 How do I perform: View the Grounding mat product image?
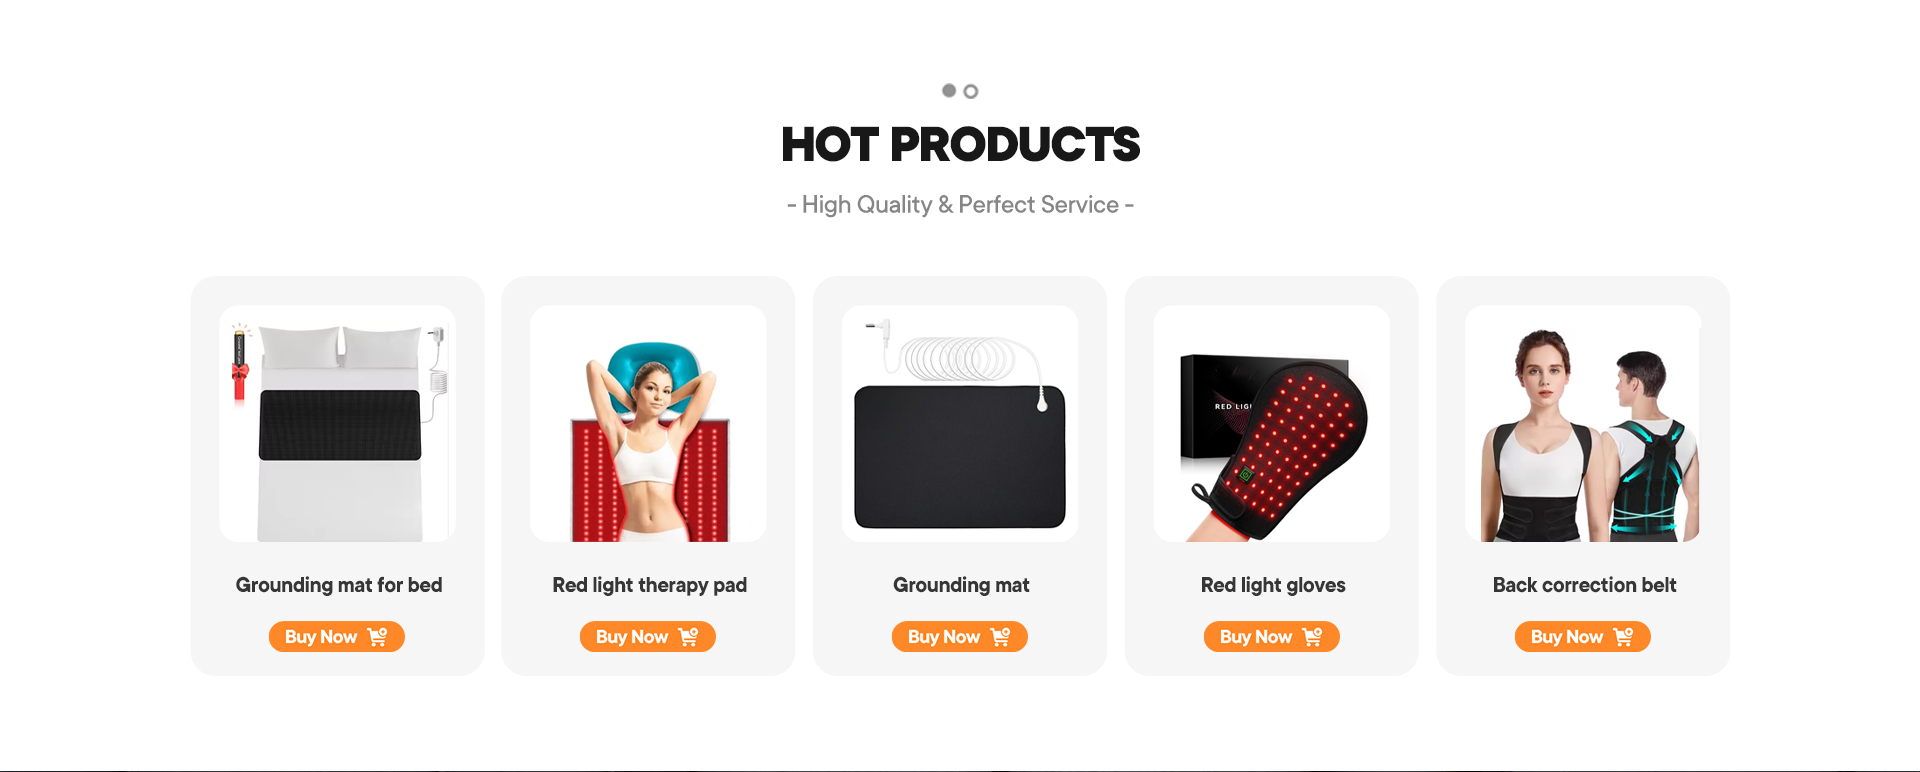click(x=960, y=424)
